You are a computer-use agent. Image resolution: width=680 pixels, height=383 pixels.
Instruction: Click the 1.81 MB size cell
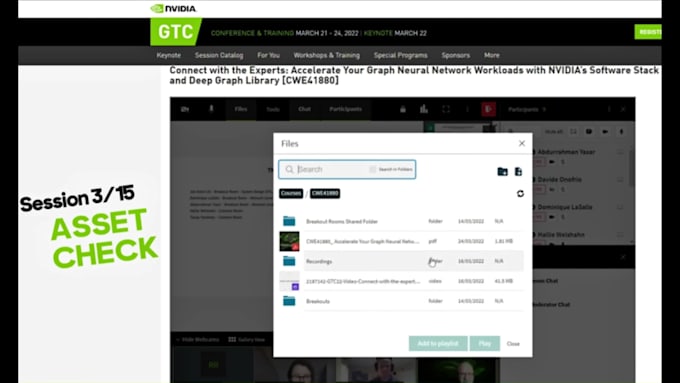(x=503, y=241)
